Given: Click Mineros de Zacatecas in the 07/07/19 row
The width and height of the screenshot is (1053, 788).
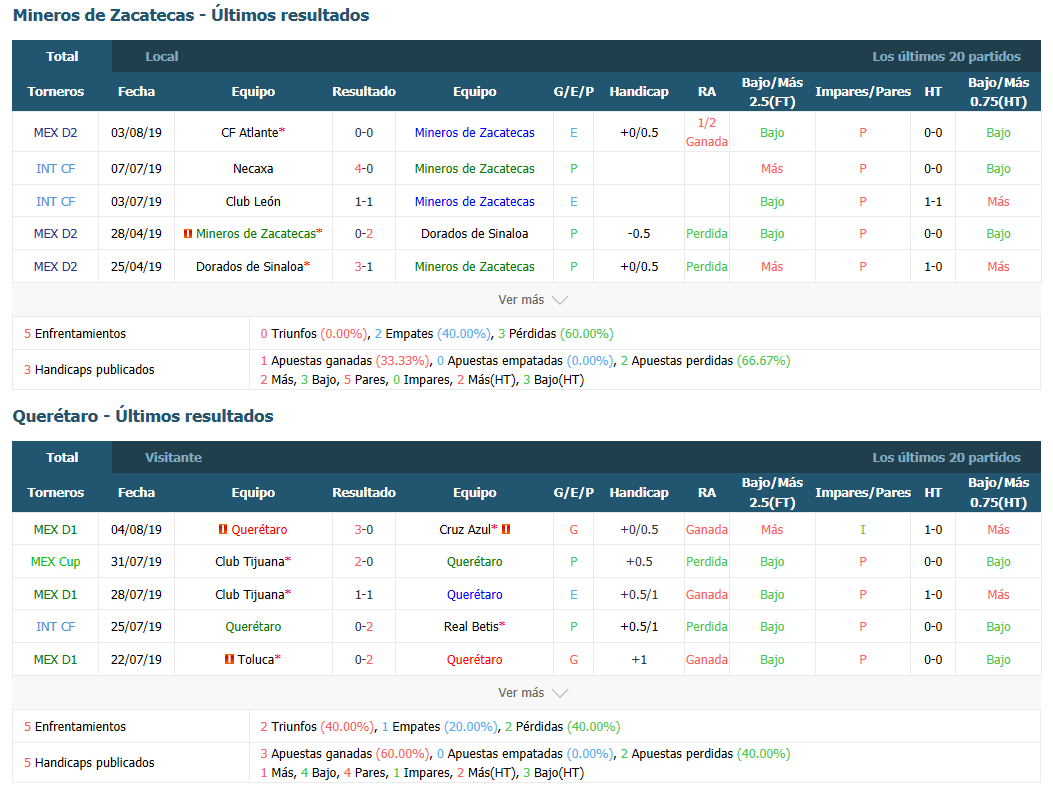Looking at the screenshot, I should coord(475,169).
